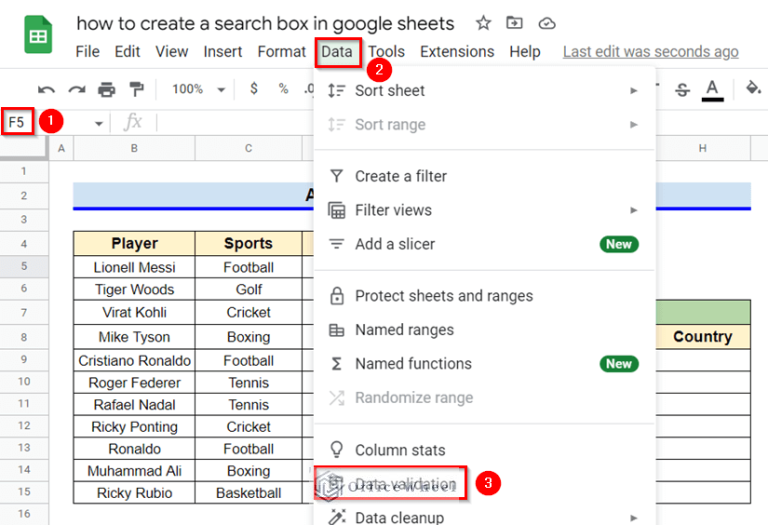Click the Paint format icon

(x=137, y=89)
